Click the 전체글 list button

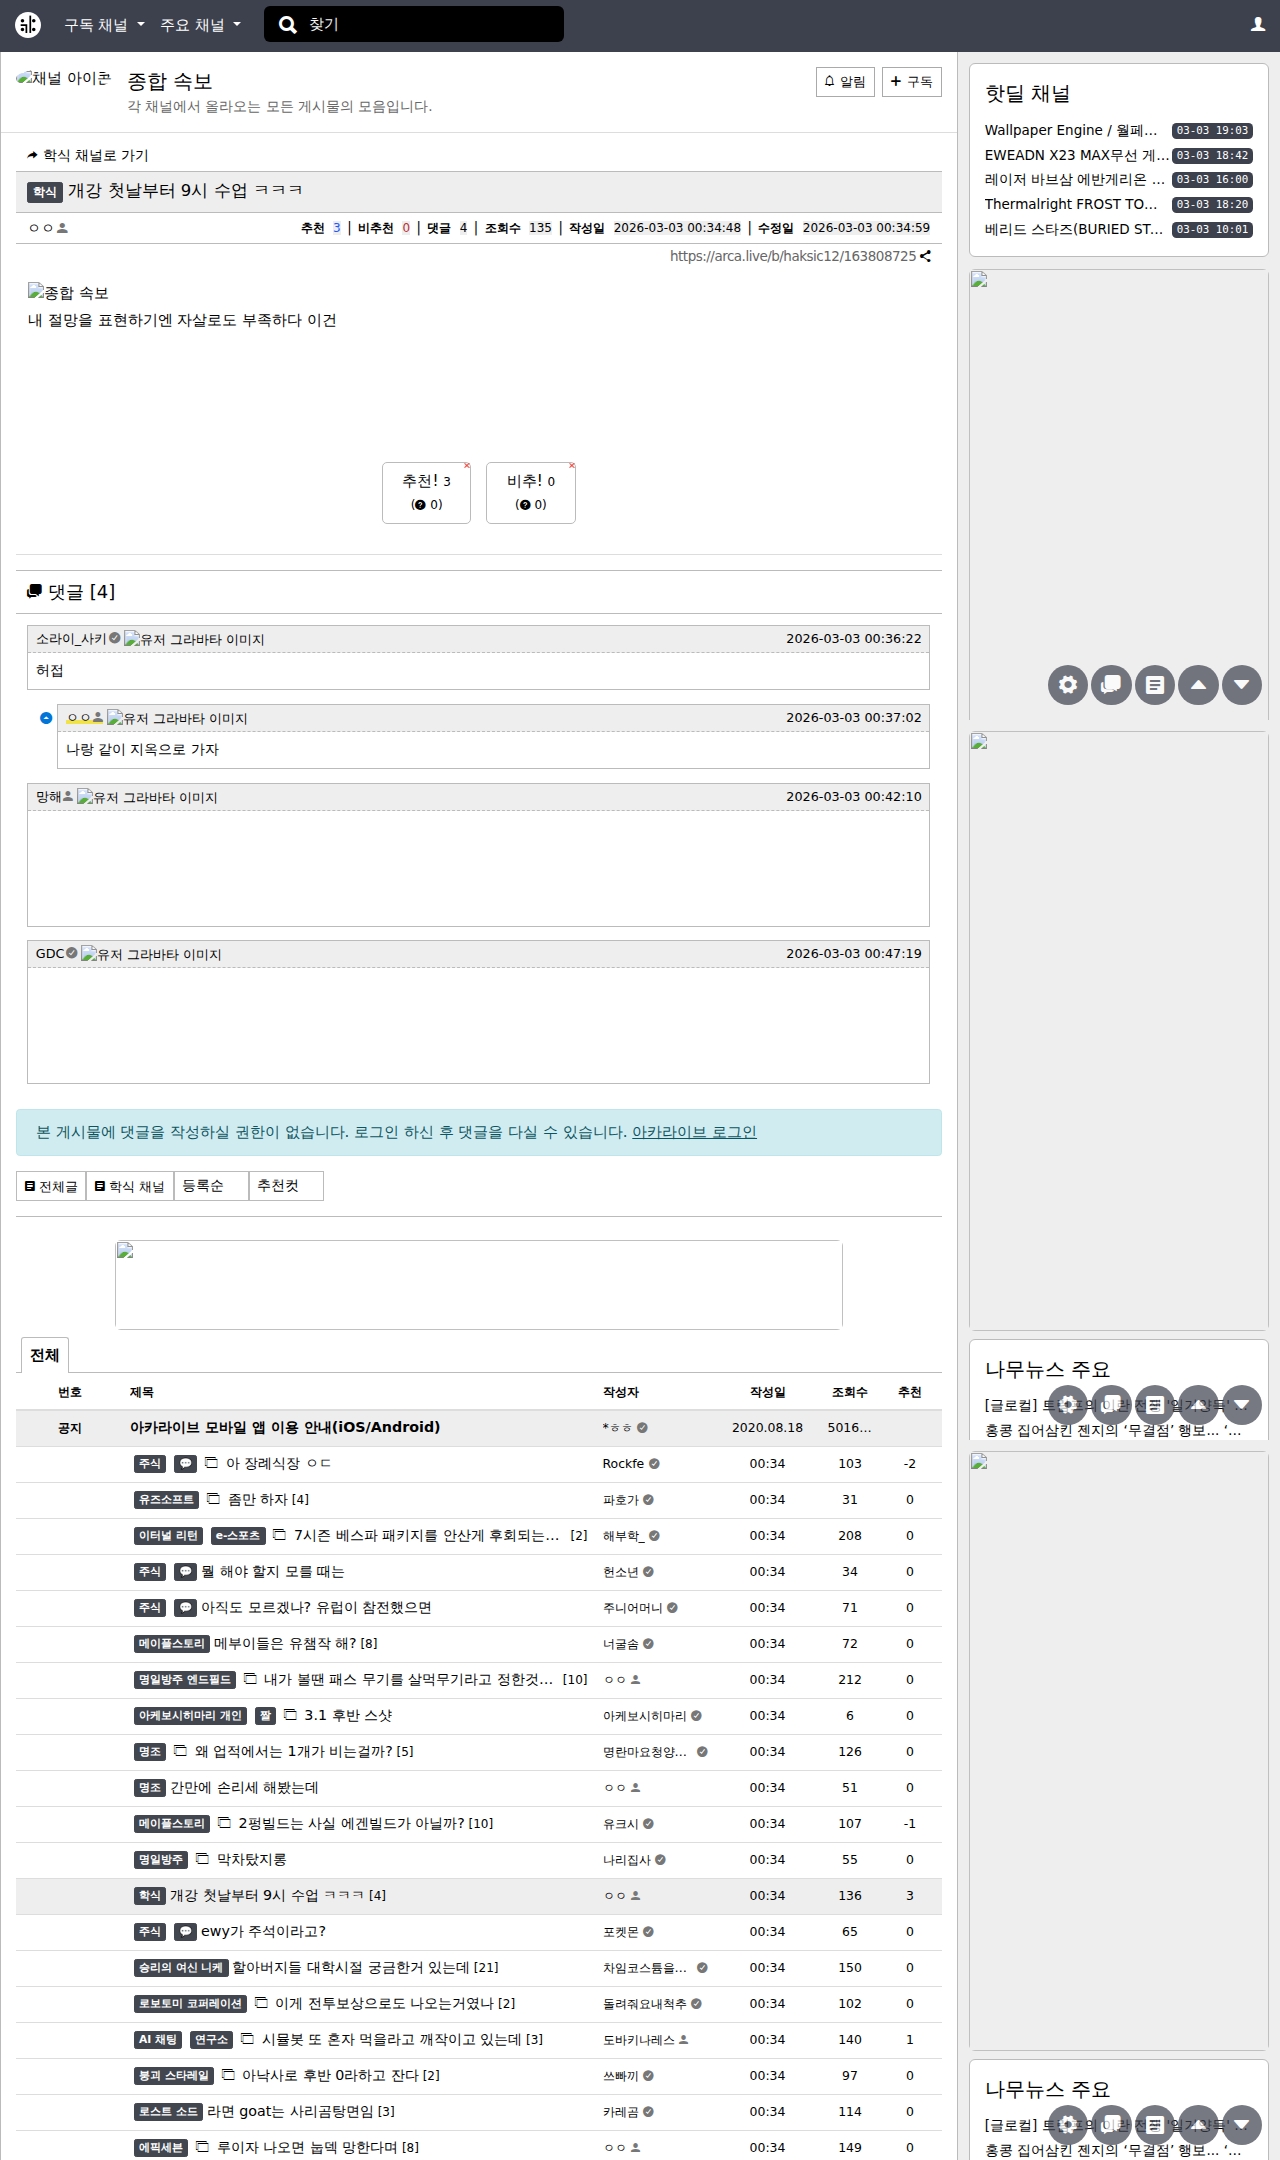click(x=51, y=1186)
